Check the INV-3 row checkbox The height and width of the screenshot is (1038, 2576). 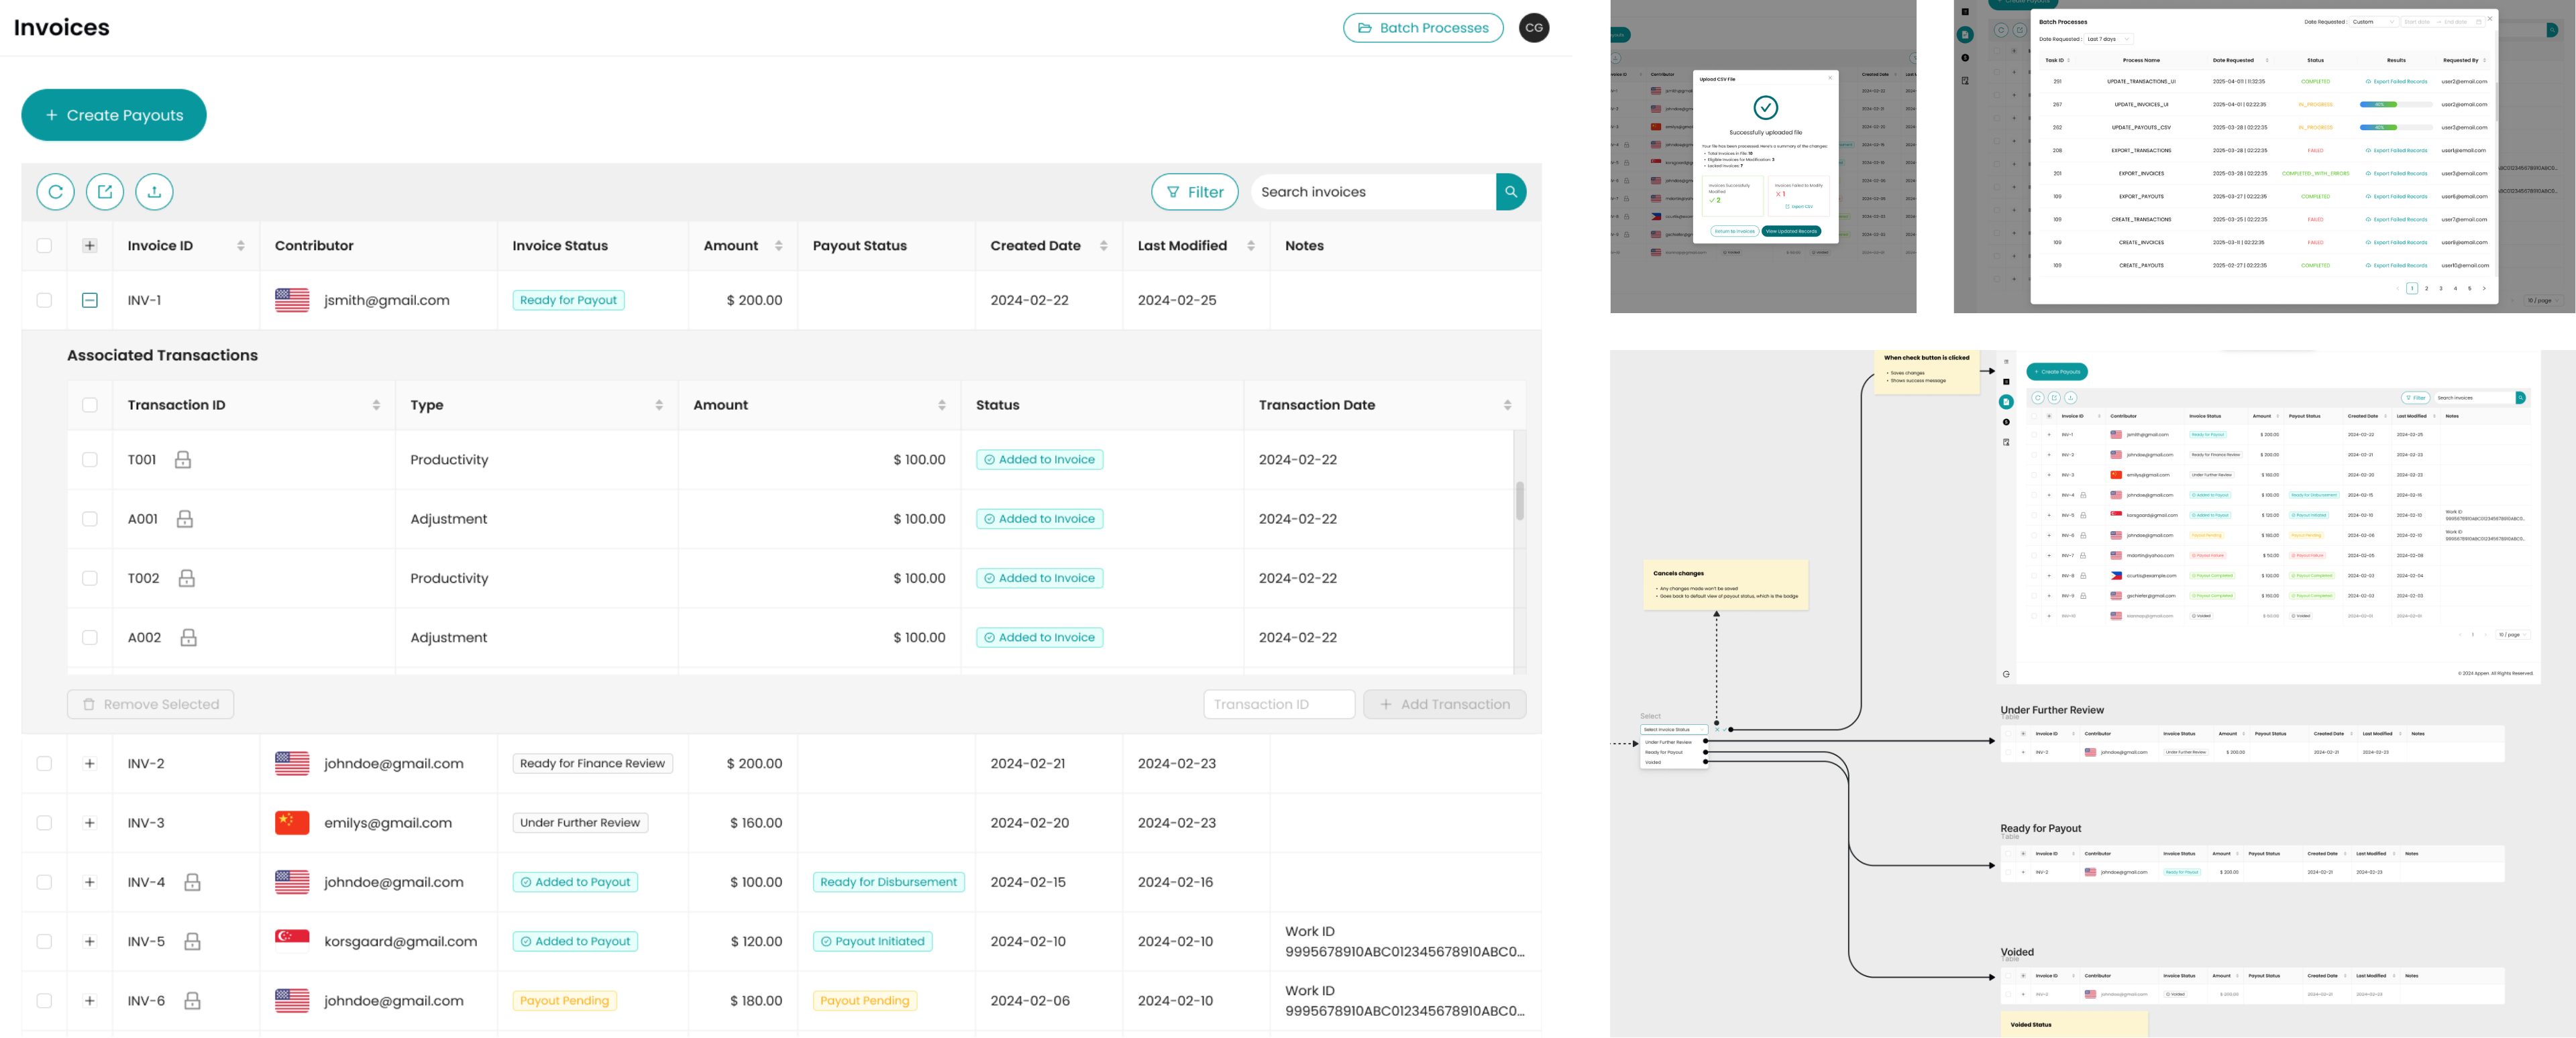point(44,823)
